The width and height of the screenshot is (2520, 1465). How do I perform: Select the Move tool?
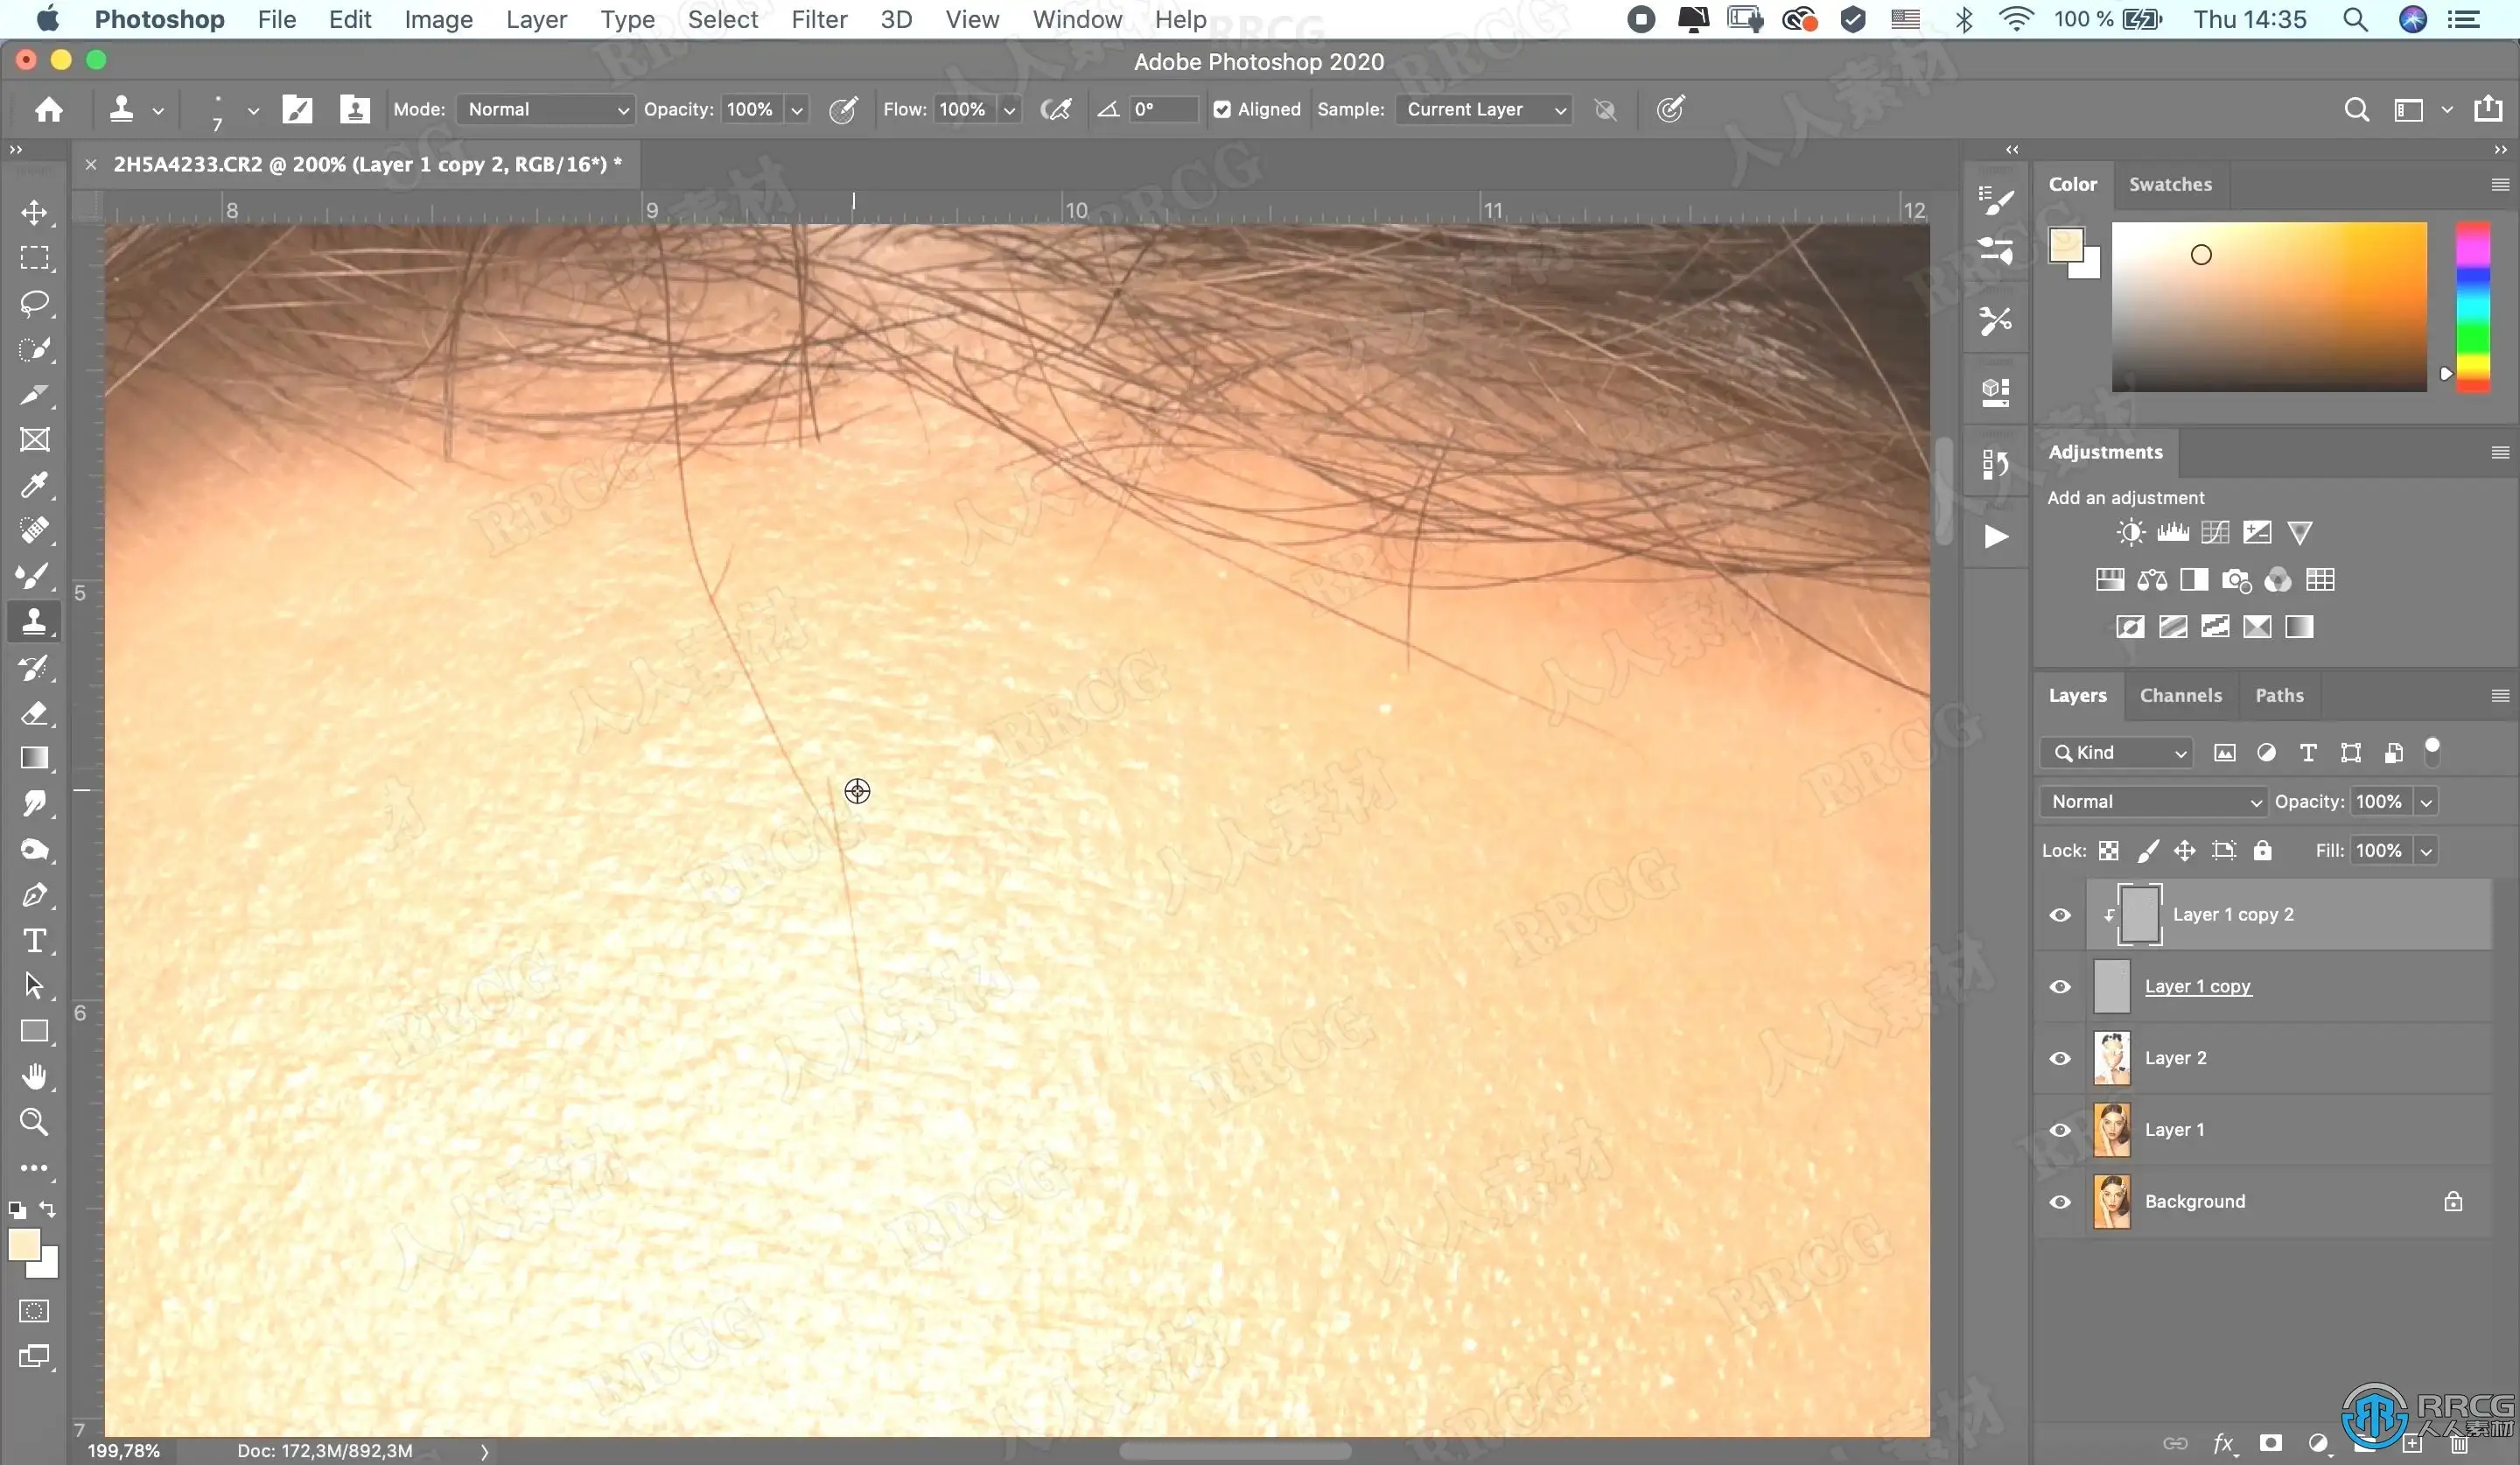34,213
